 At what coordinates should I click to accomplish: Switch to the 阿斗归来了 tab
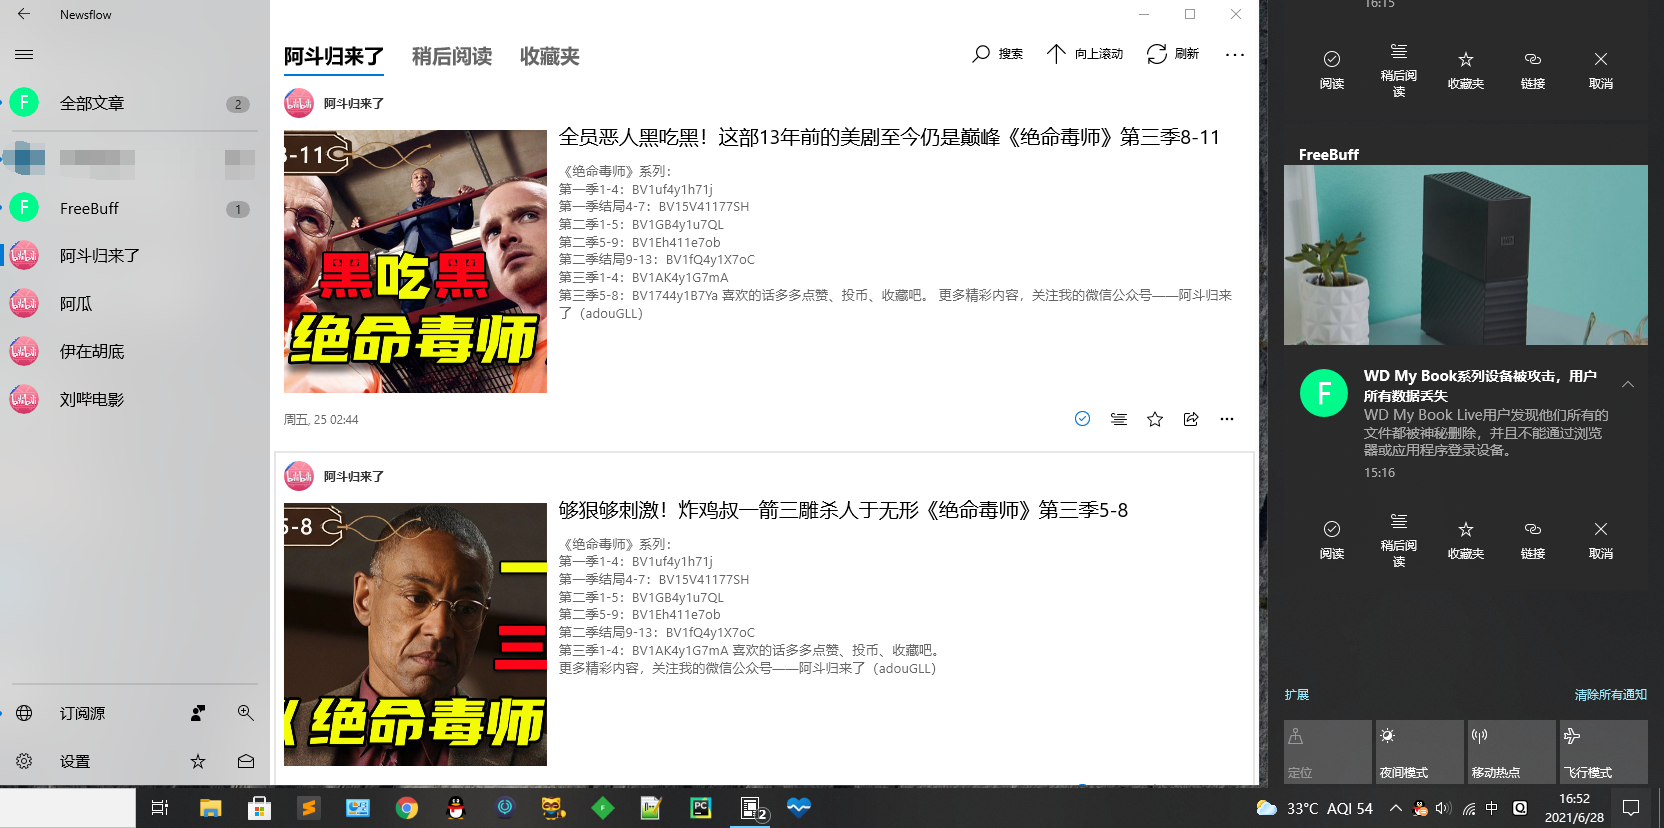click(x=334, y=57)
